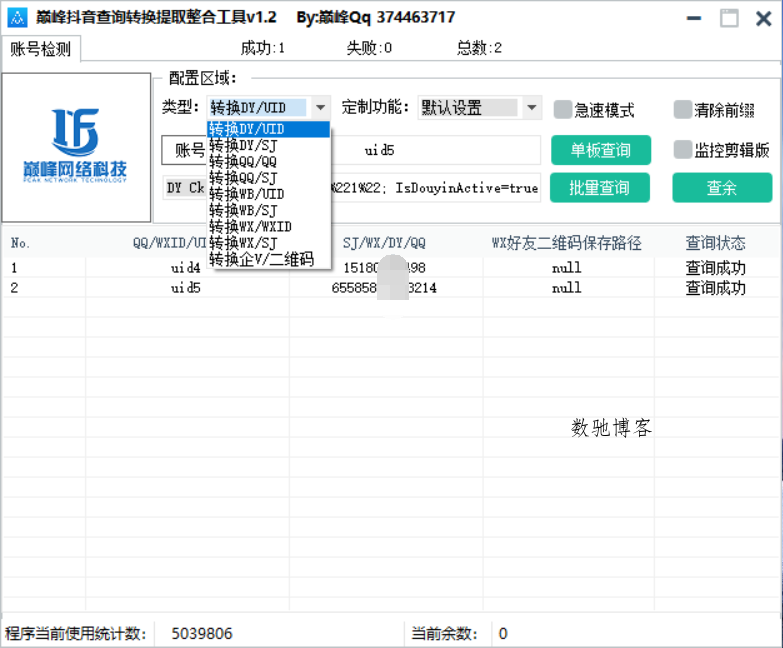Image resolution: width=783 pixels, height=648 pixels.
Task: Maximize the tool window
Action: [729, 18]
